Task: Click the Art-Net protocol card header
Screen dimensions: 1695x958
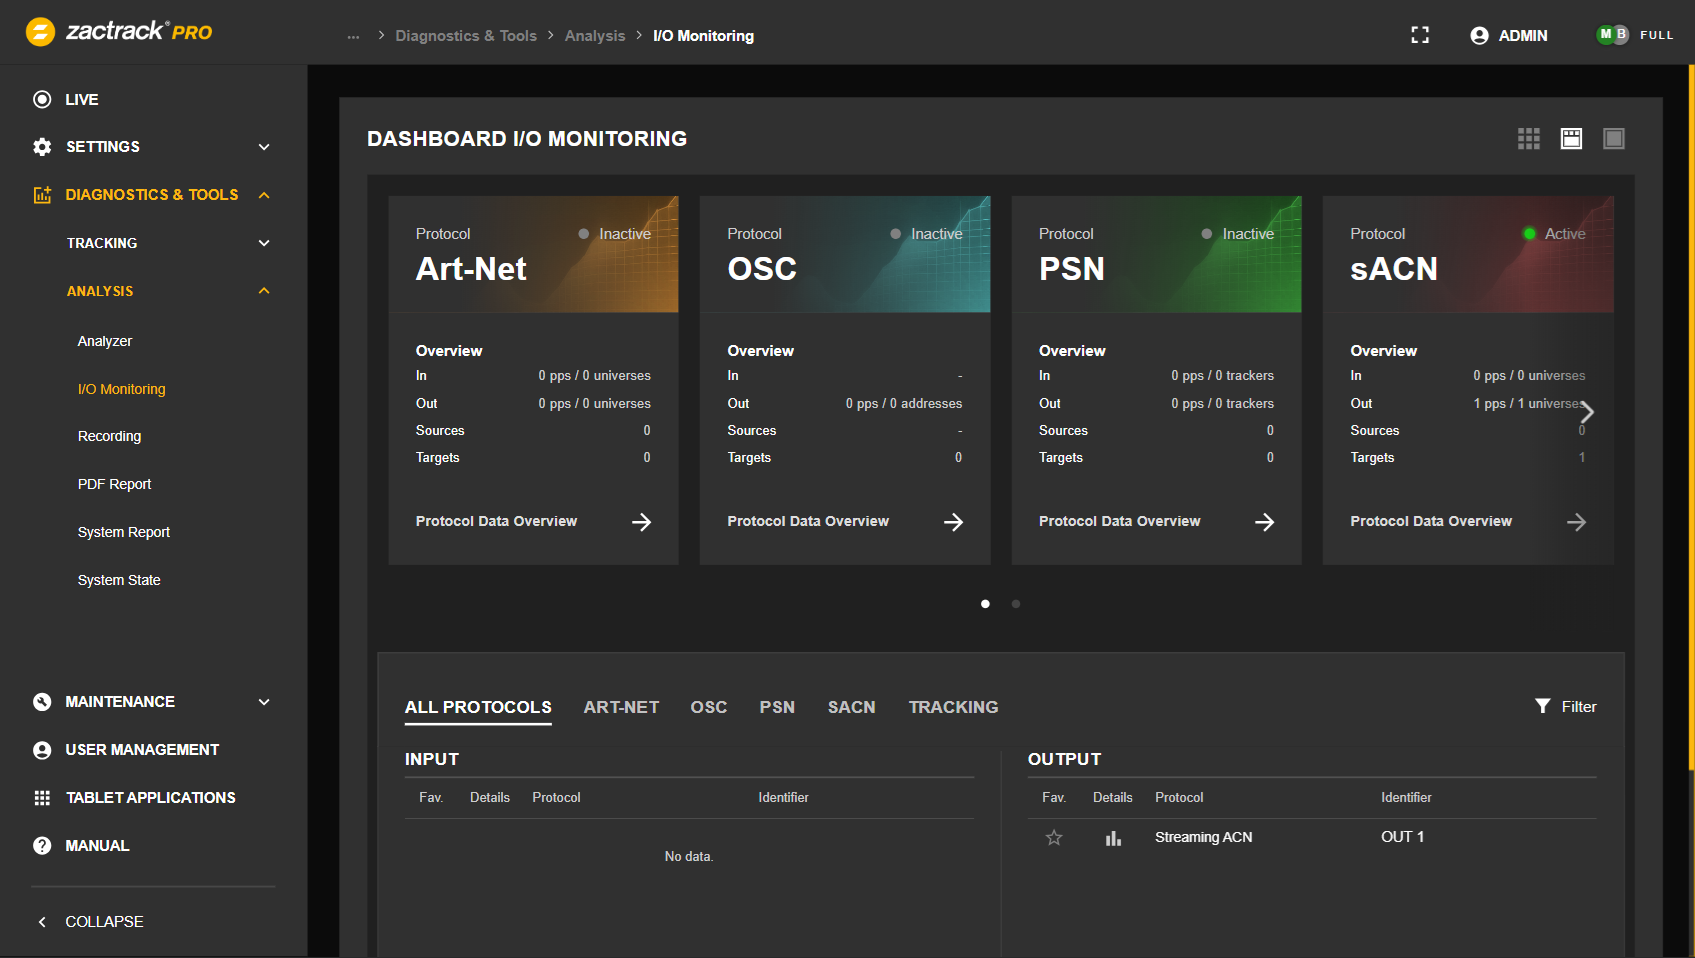Action: pyautogui.click(x=534, y=254)
